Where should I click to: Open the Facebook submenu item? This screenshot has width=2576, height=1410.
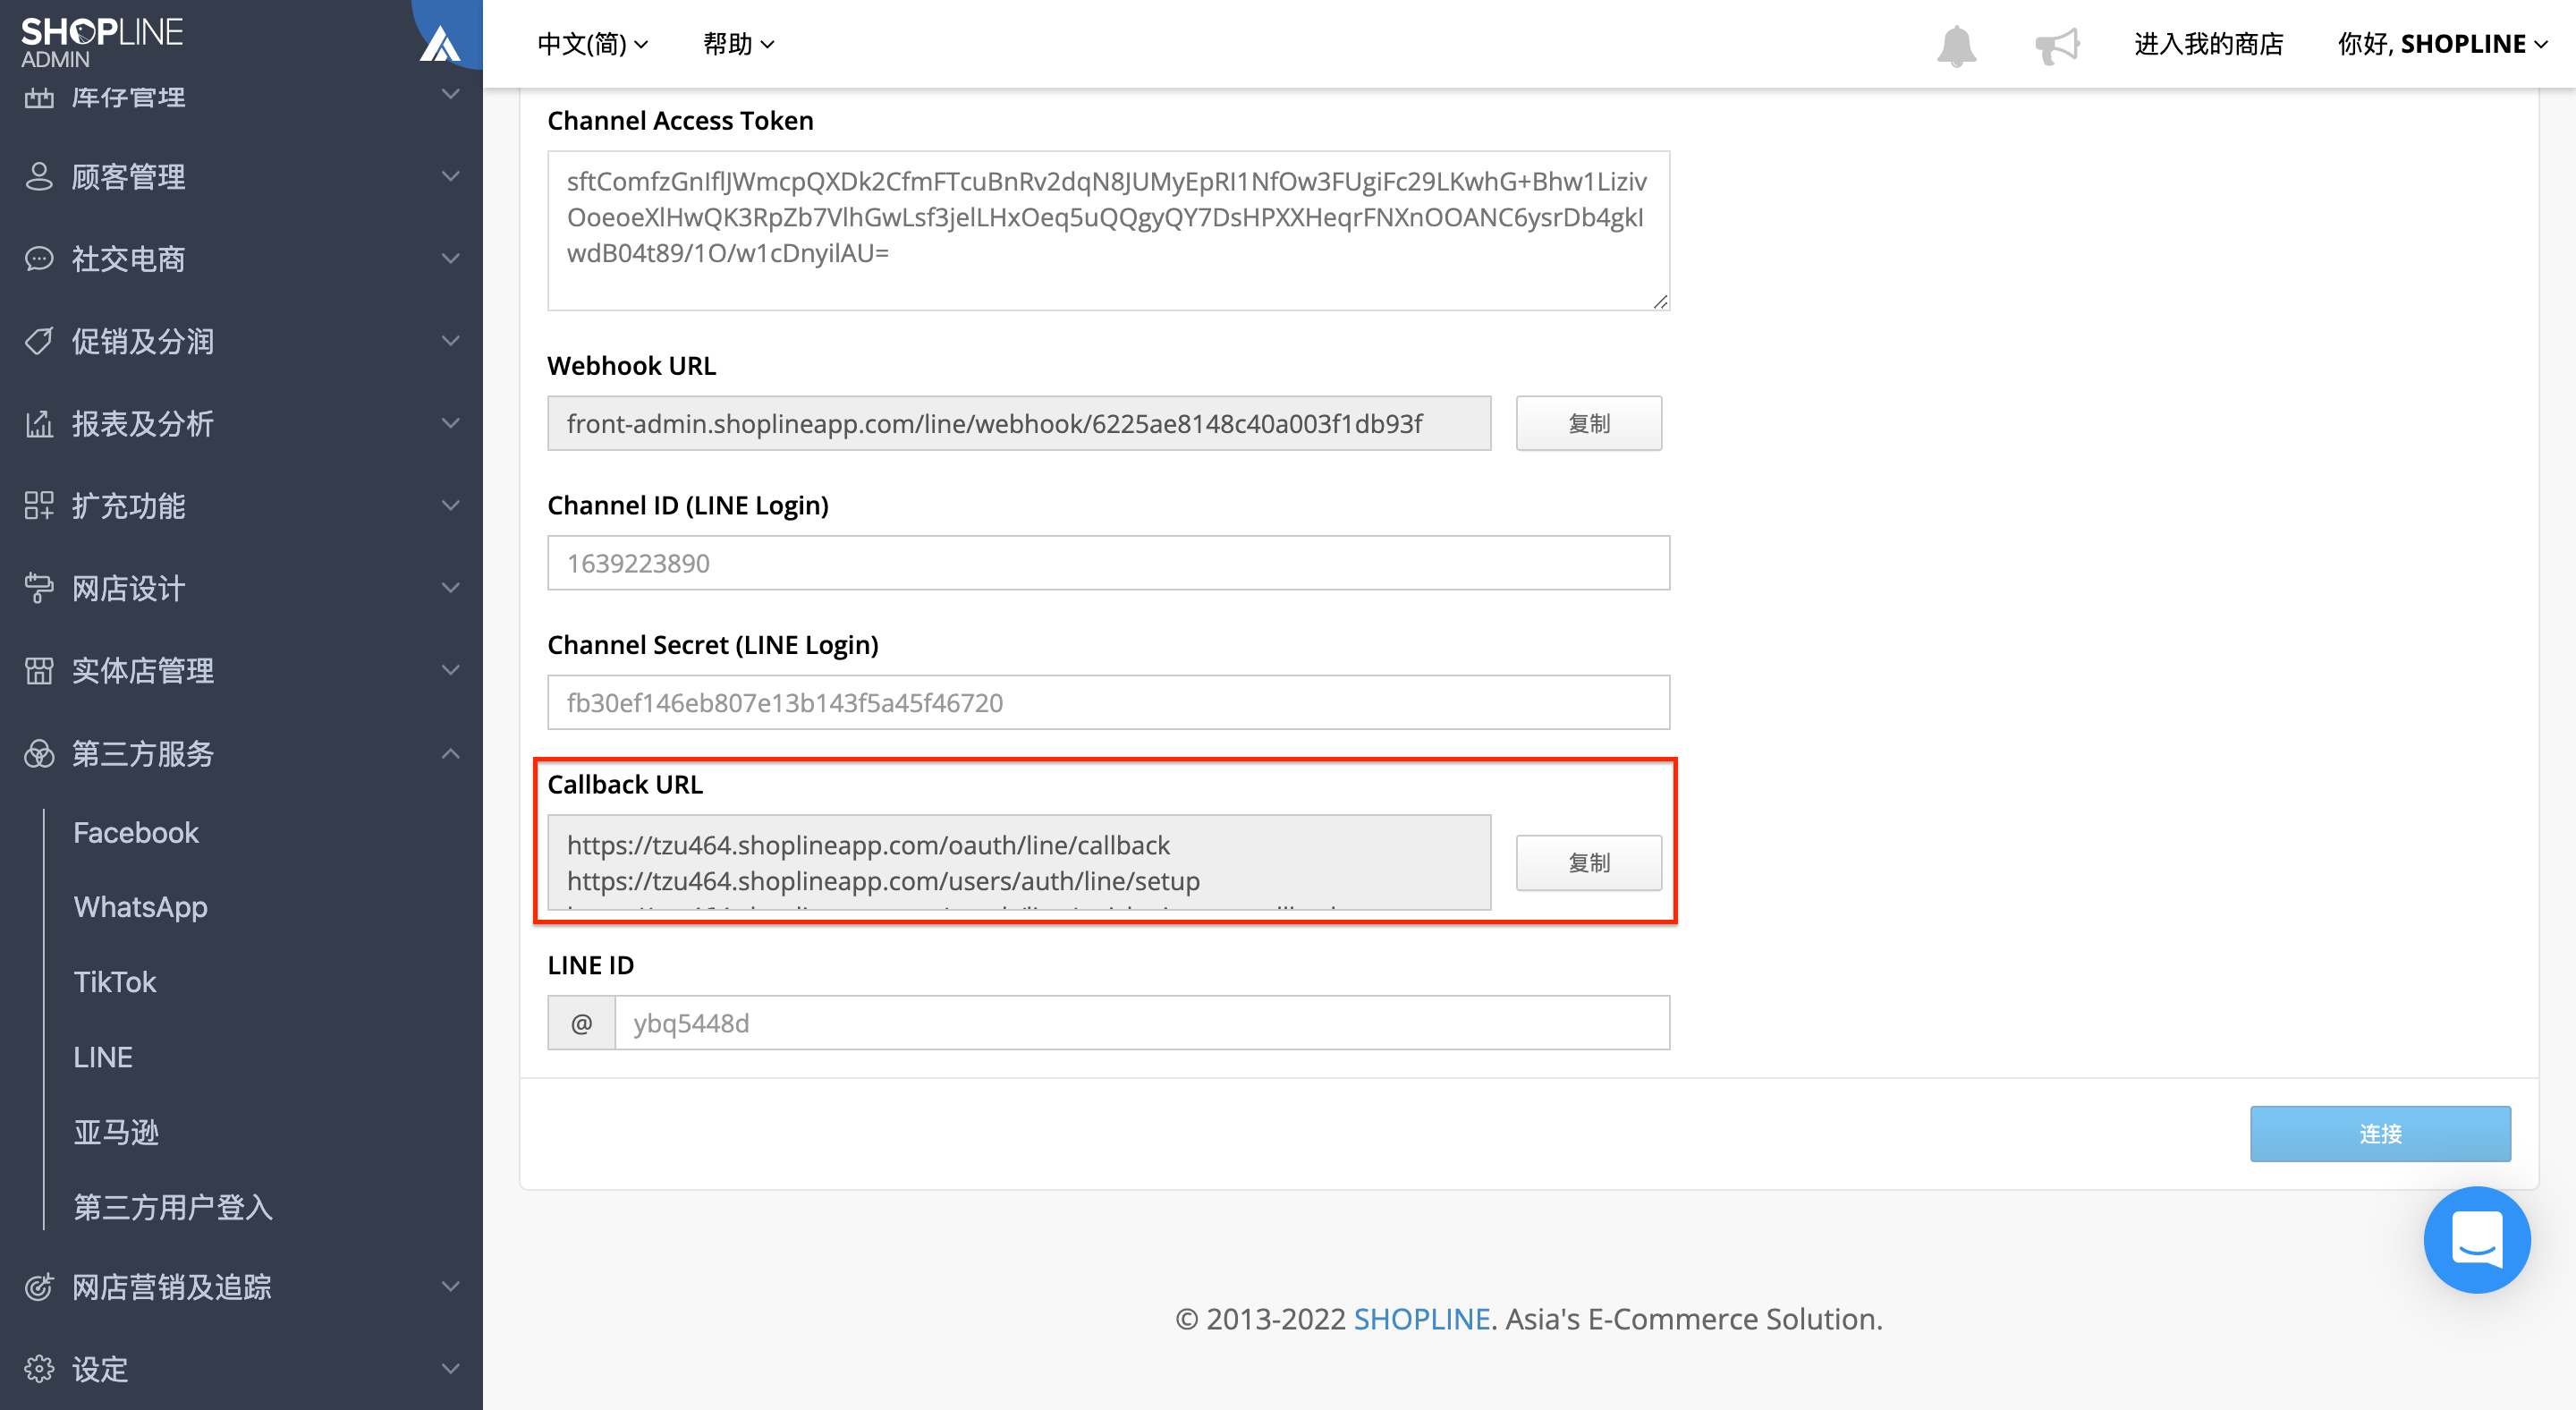click(136, 832)
